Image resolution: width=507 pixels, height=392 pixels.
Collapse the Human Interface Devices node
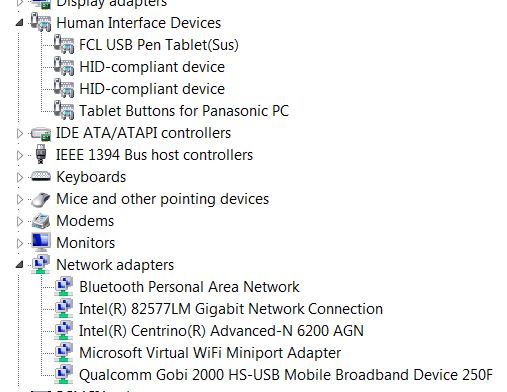20,23
